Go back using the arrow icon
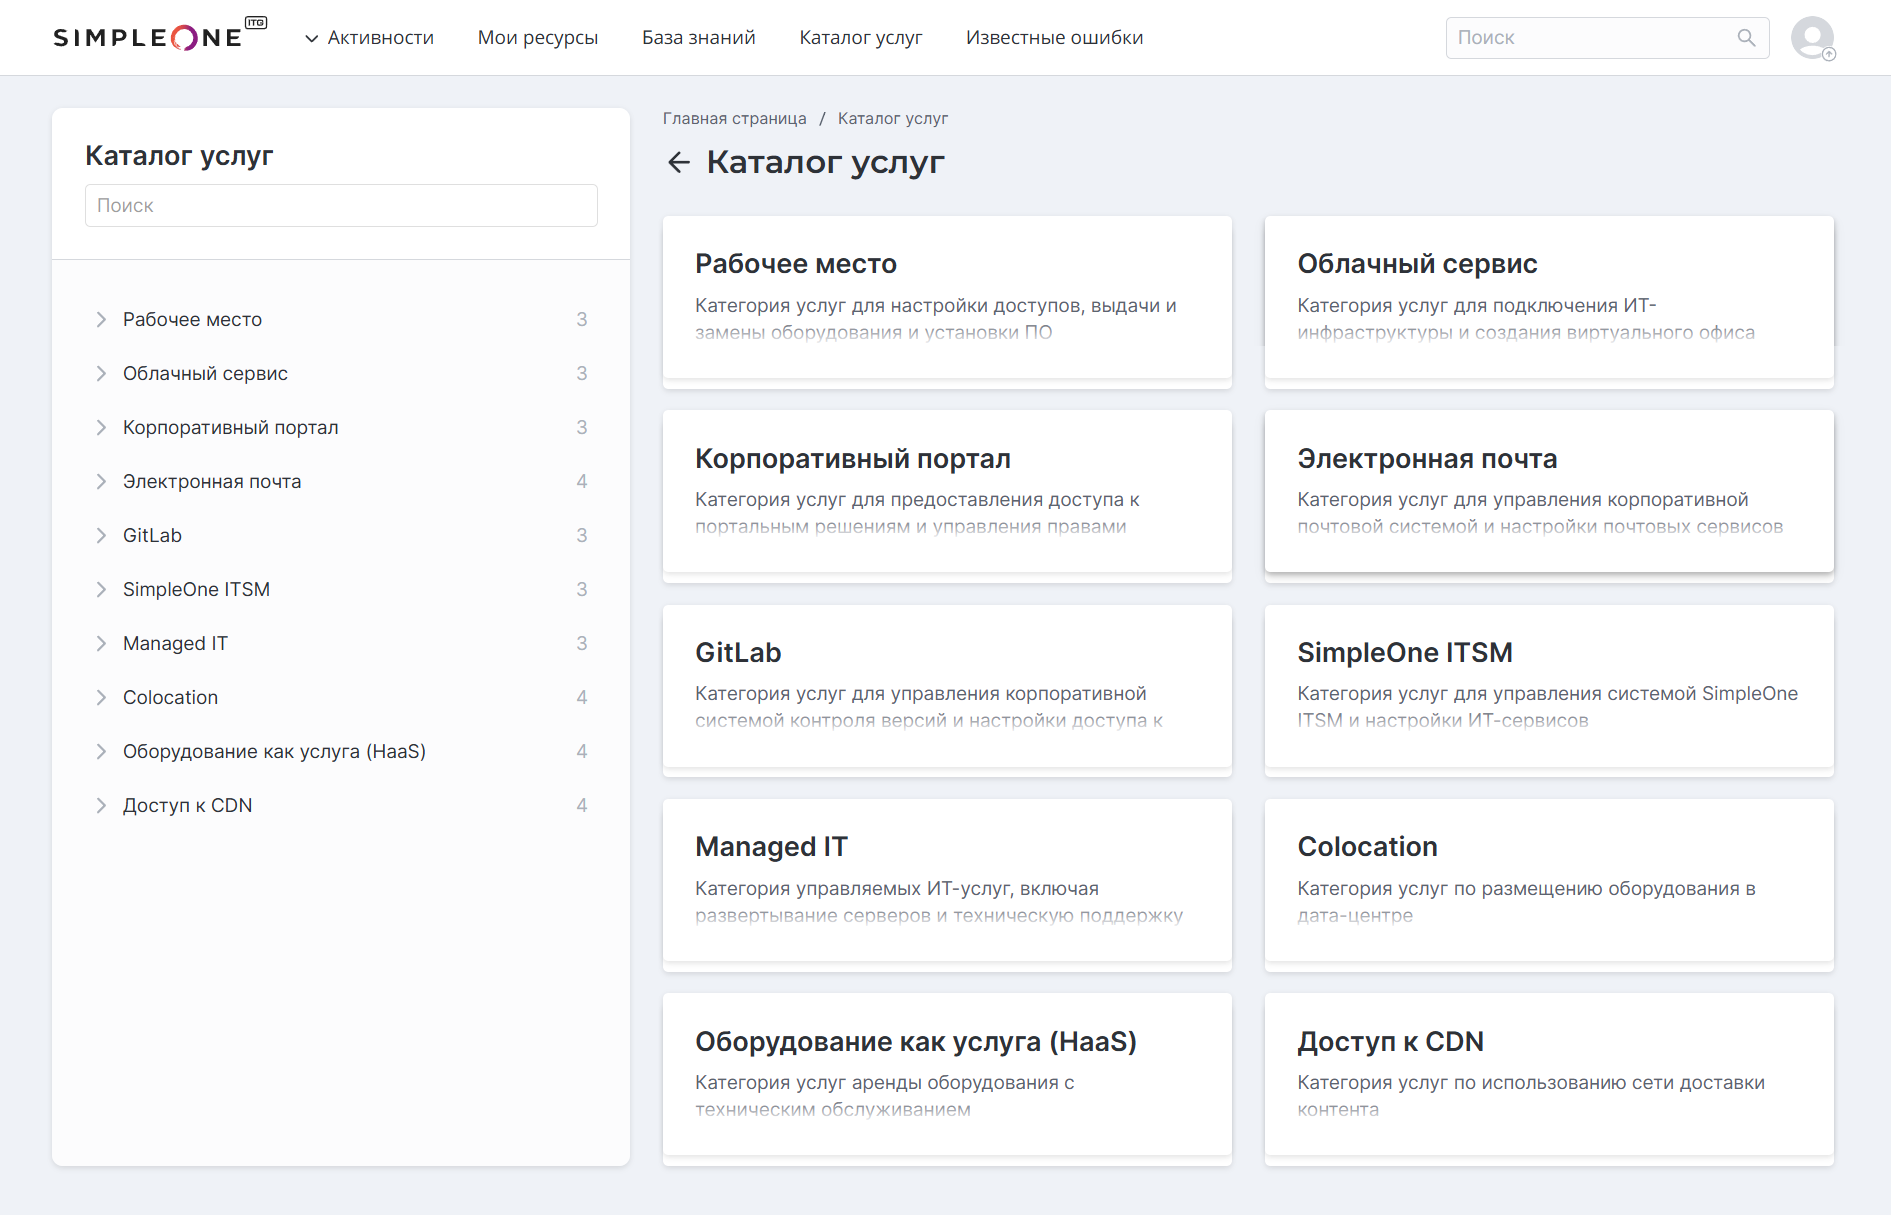The width and height of the screenshot is (1891, 1215). pos(679,162)
